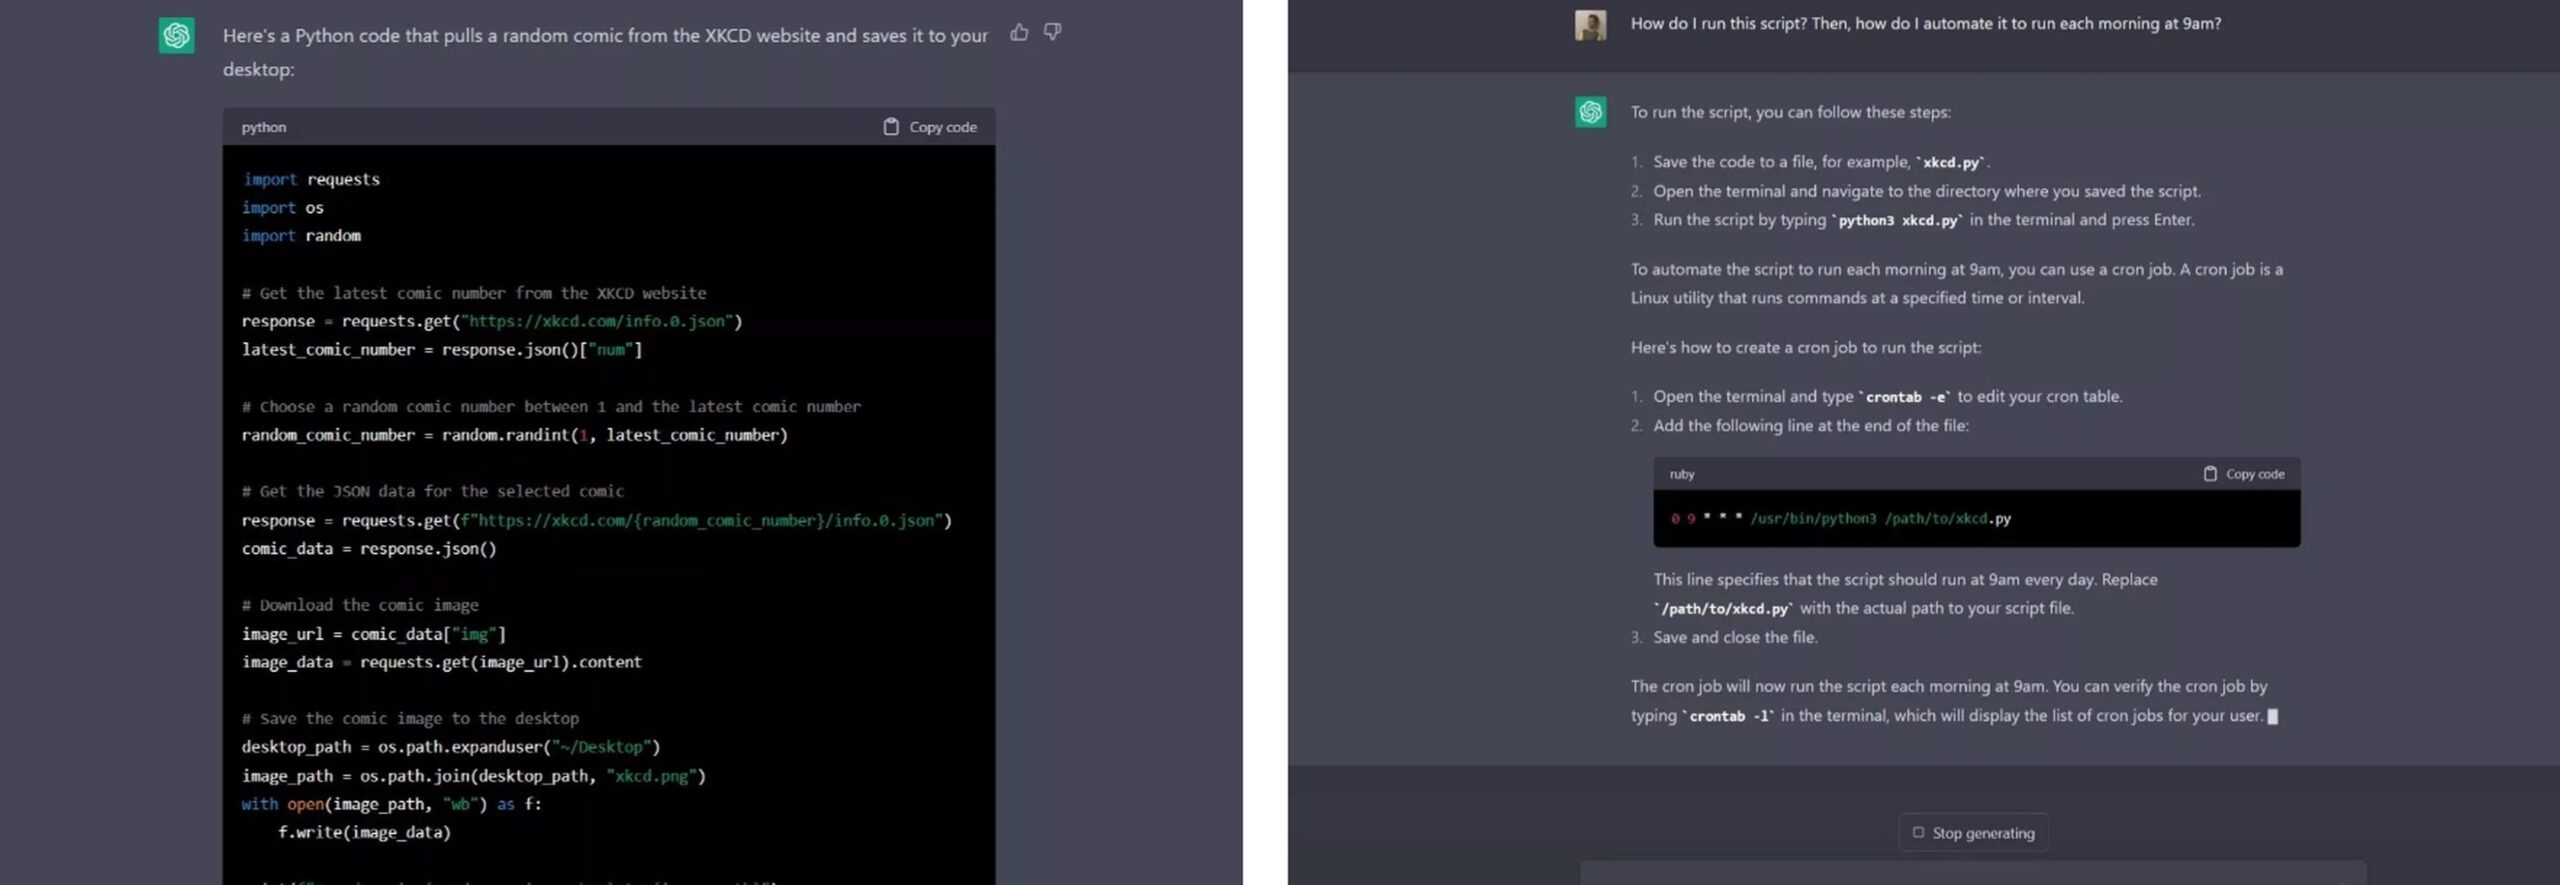Click the thumbs down icon on the XKCD response
Viewport: 2560px width, 885px height.
click(1052, 32)
